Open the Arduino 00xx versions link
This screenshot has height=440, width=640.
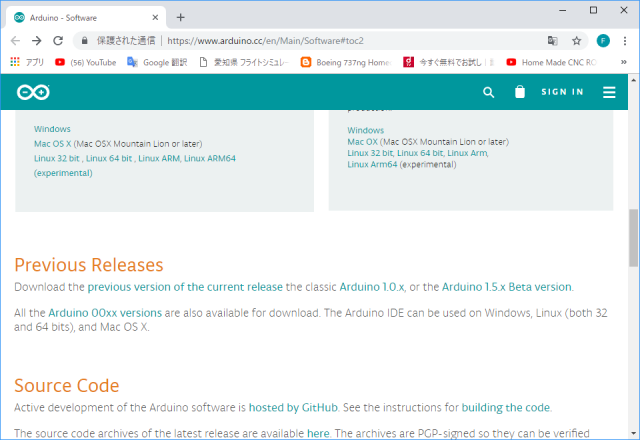click(x=105, y=313)
